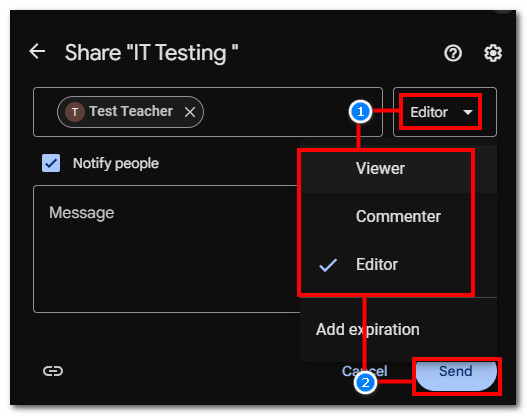Select Commenter from the role menu
The image size is (527, 416).
398,216
